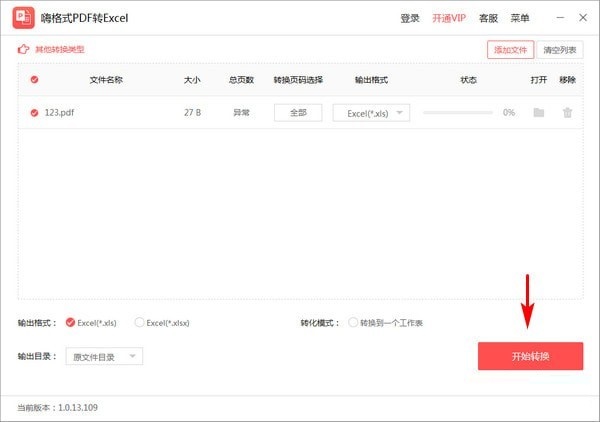The width and height of the screenshot is (600, 422).
Task: Start conversion with 开始转换 button
Action: (x=530, y=356)
